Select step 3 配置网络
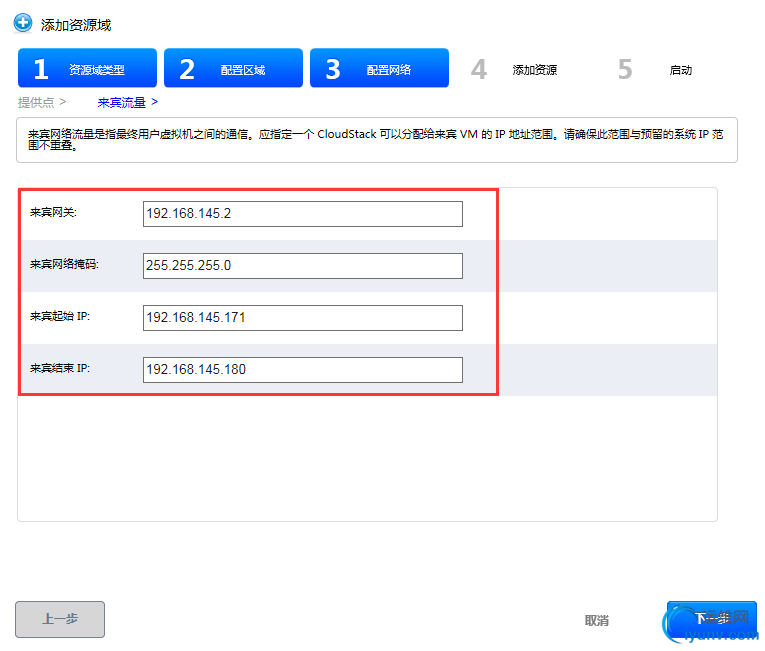The width and height of the screenshot is (765, 651). pos(380,68)
